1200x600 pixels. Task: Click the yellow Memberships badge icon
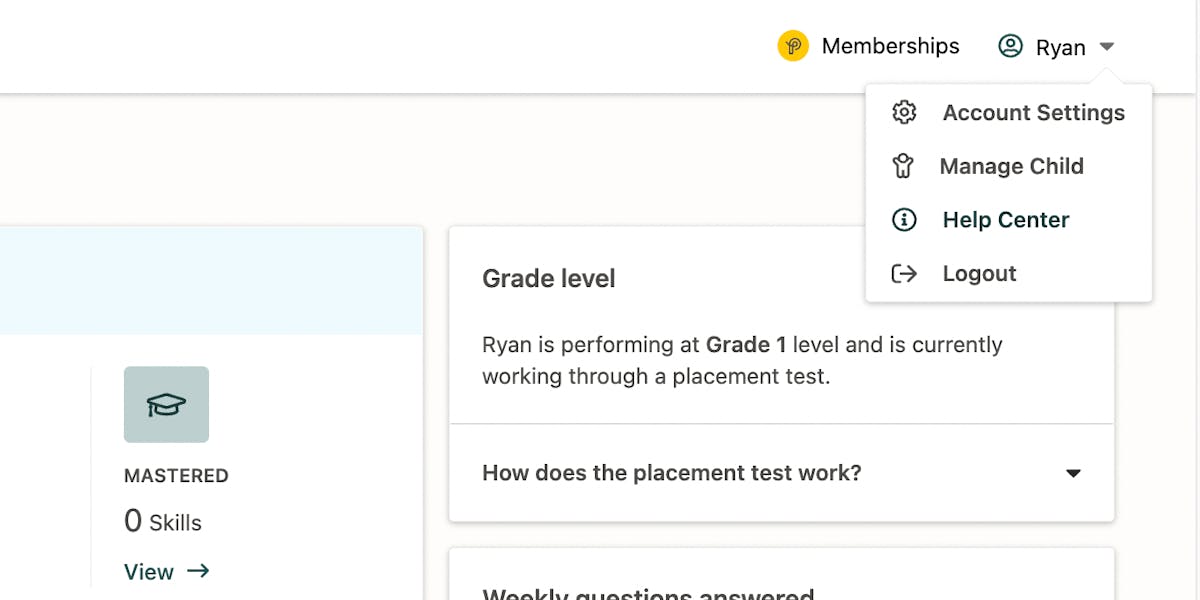pos(793,46)
